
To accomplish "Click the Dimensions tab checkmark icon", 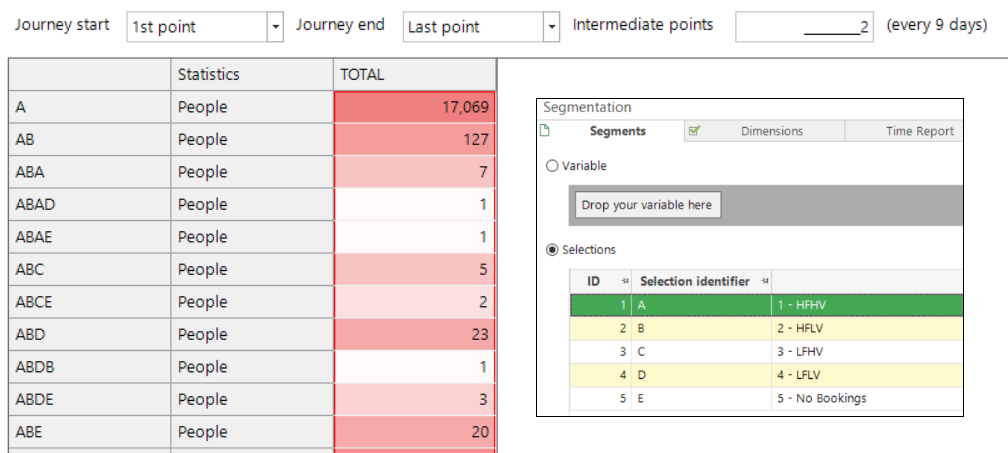I will 694,131.
